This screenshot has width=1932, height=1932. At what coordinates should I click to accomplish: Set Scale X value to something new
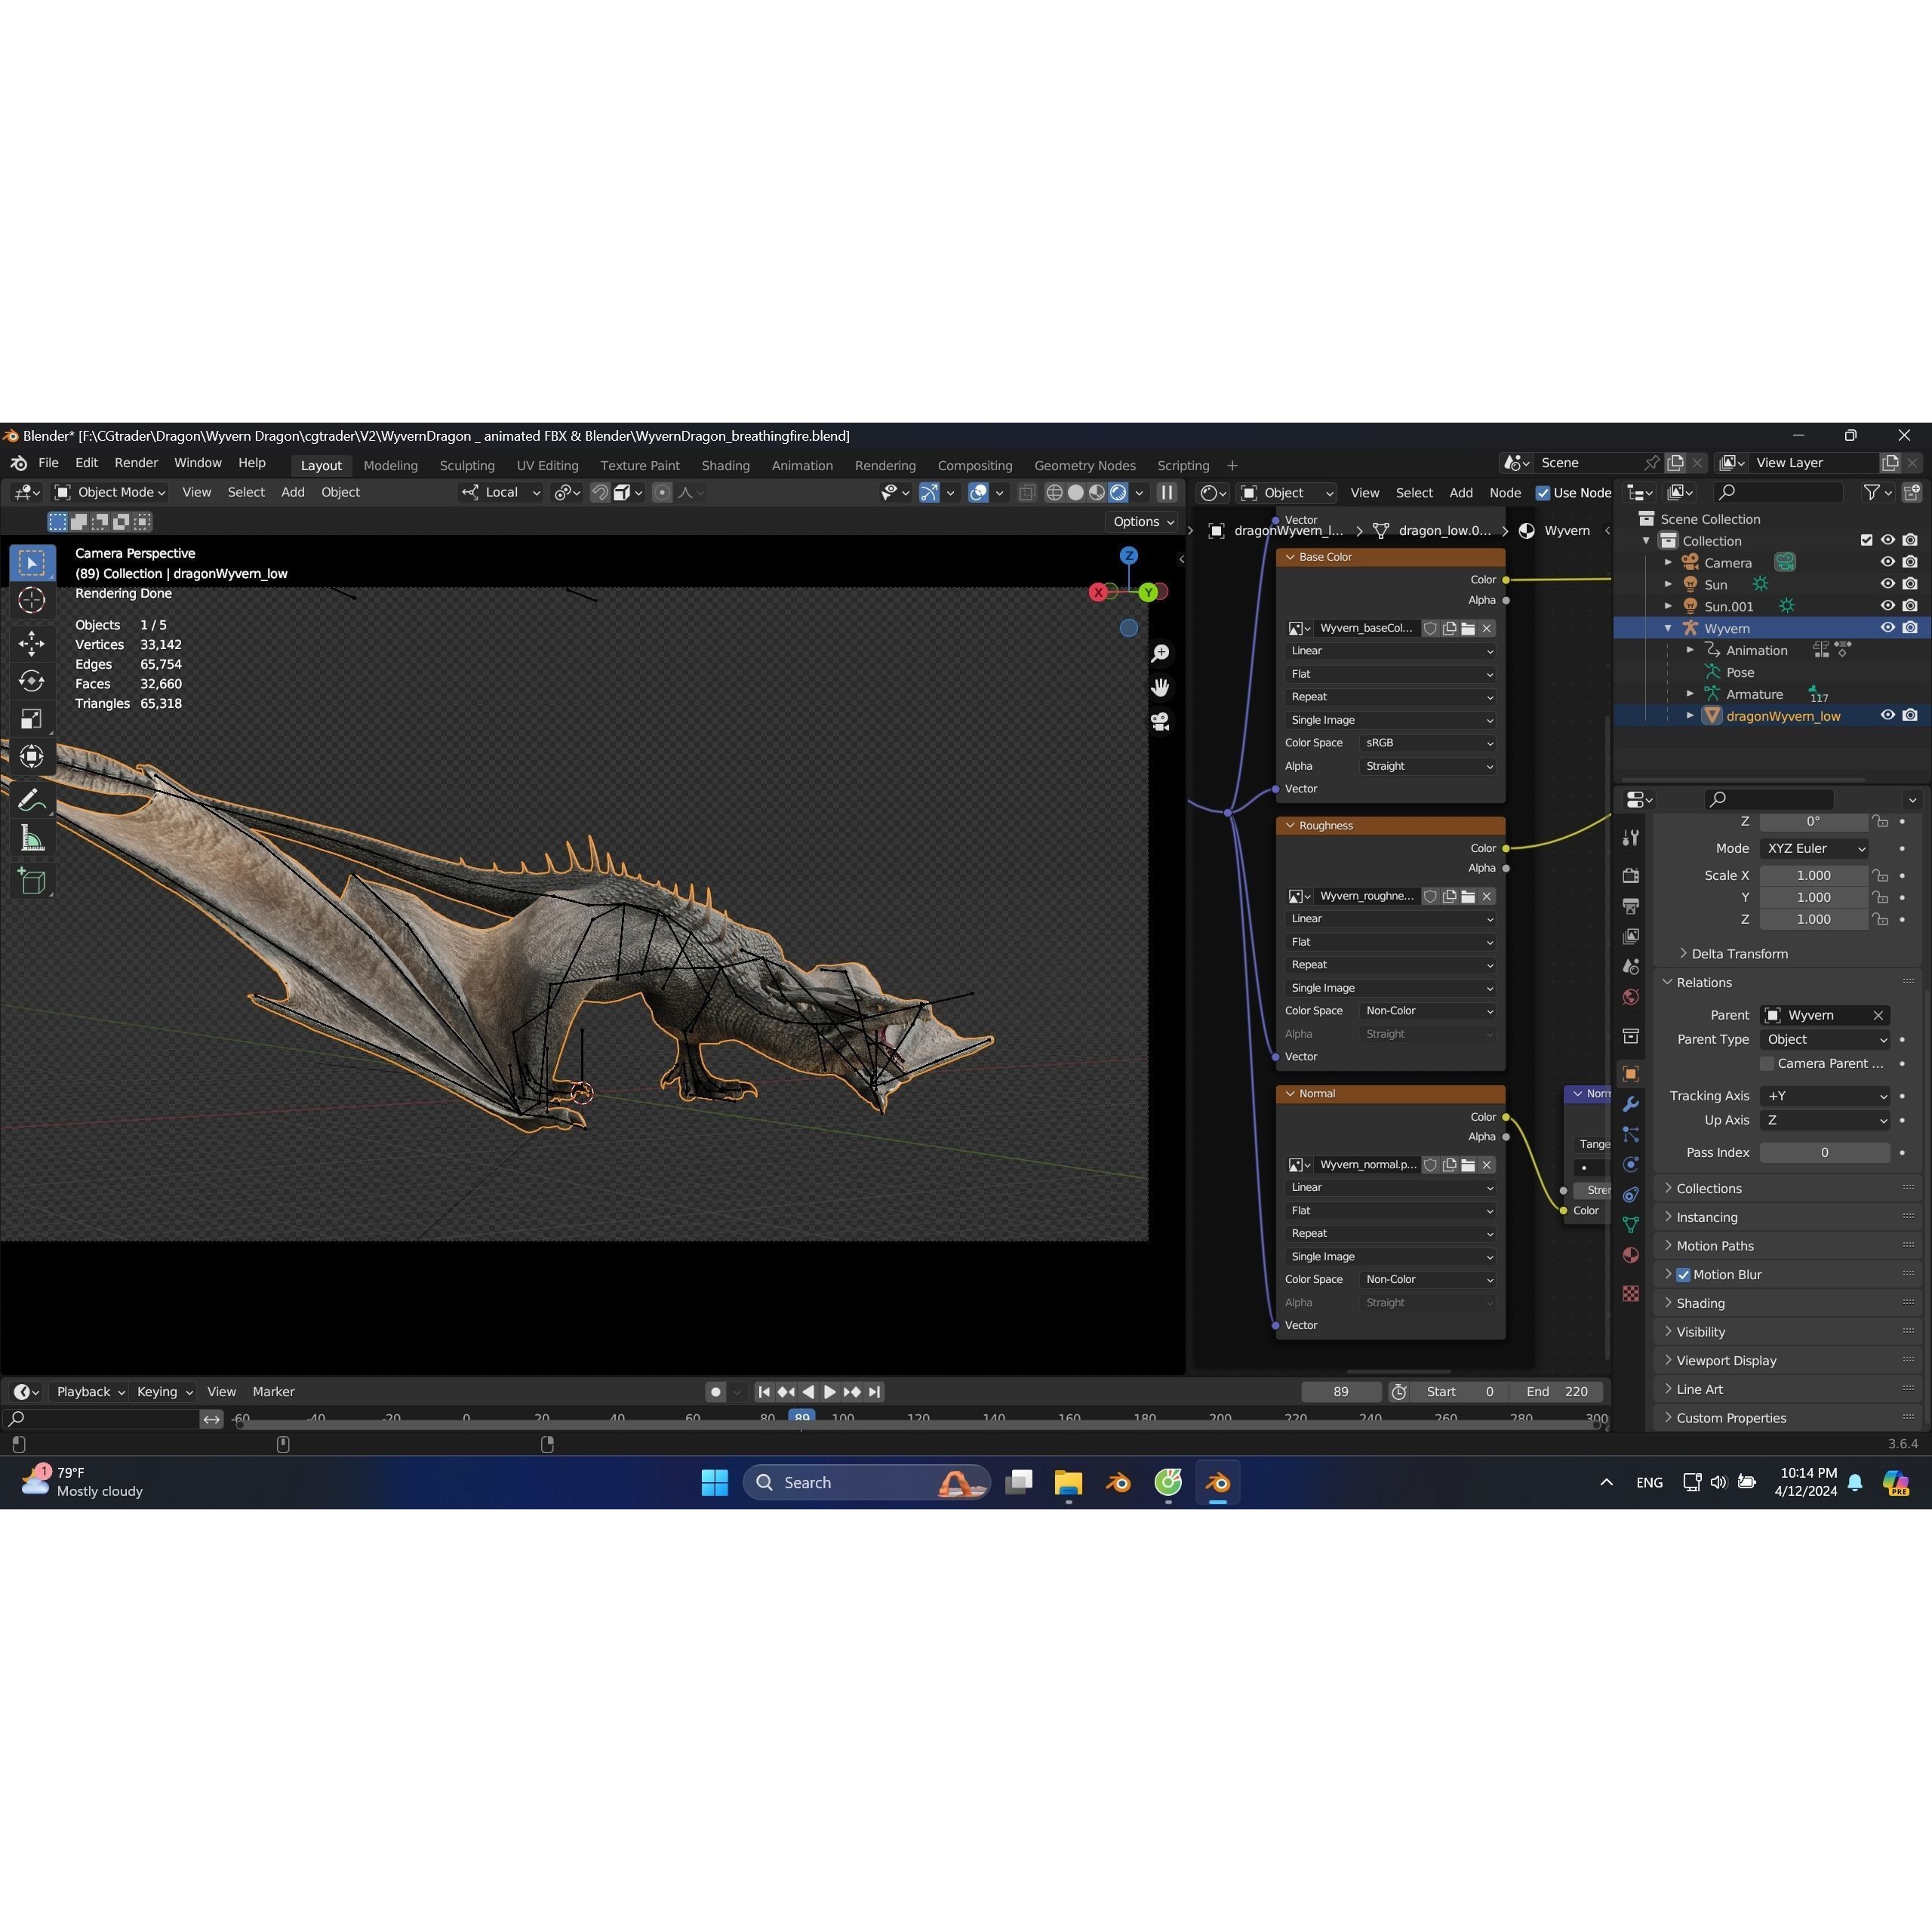[1813, 875]
